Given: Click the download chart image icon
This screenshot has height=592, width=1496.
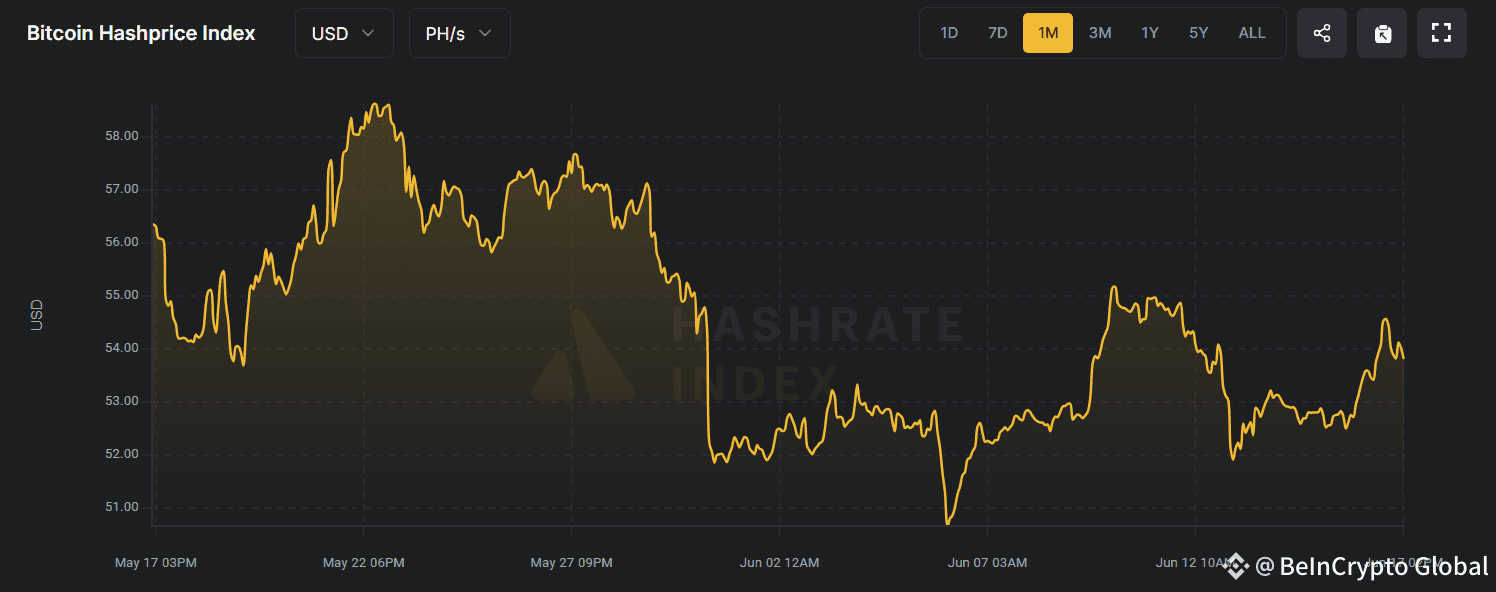Looking at the screenshot, I should tap(1382, 33).
